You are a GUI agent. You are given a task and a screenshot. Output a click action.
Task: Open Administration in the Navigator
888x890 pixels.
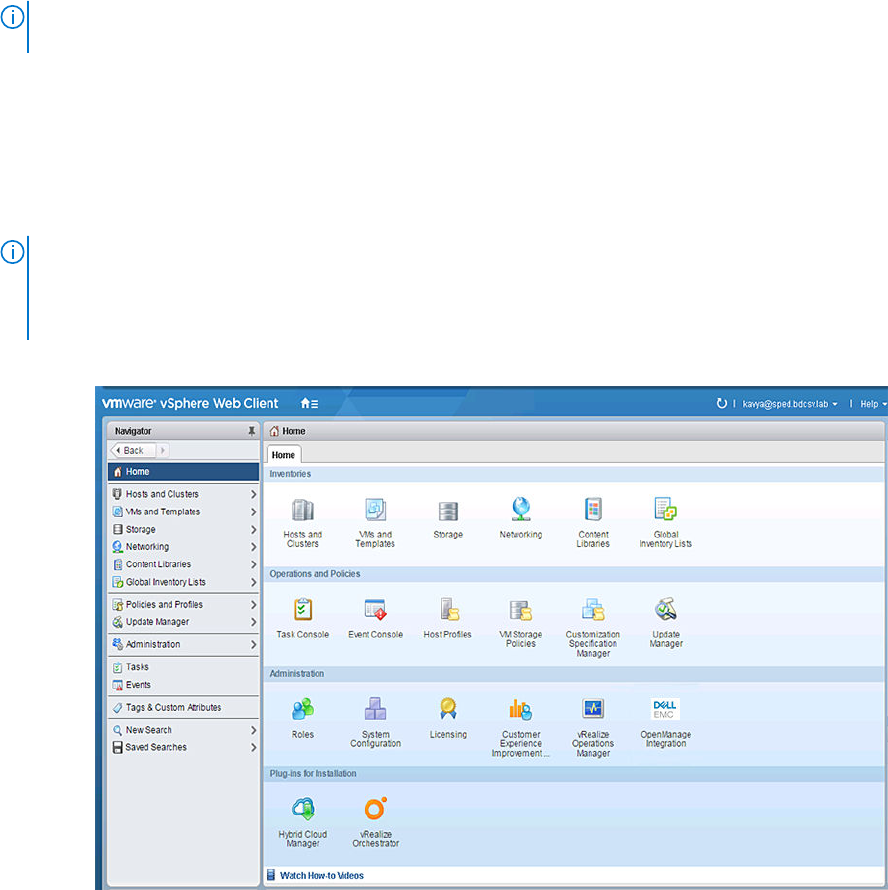click(183, 644)
